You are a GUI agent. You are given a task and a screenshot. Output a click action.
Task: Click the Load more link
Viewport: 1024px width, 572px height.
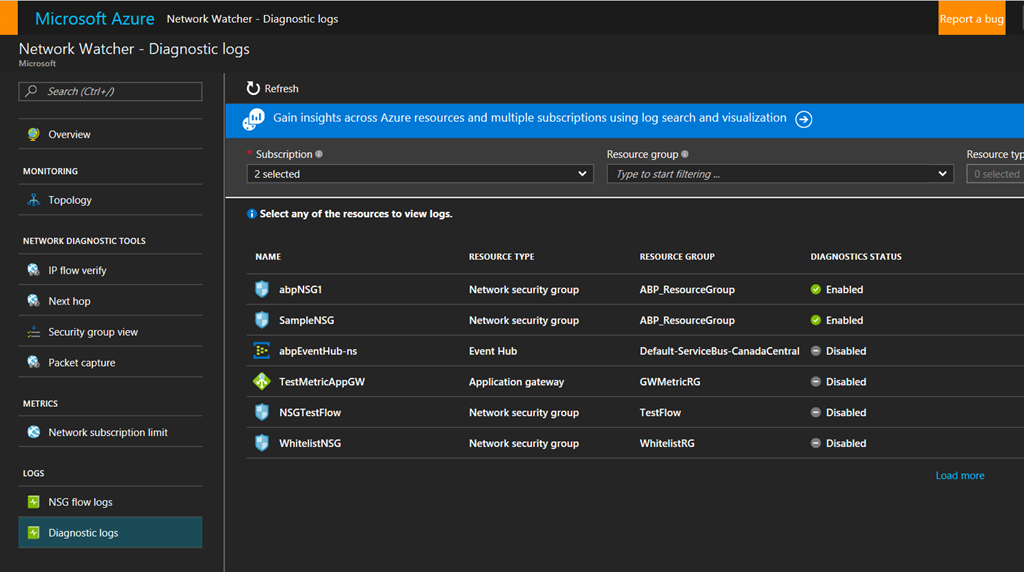pos(960,475)
